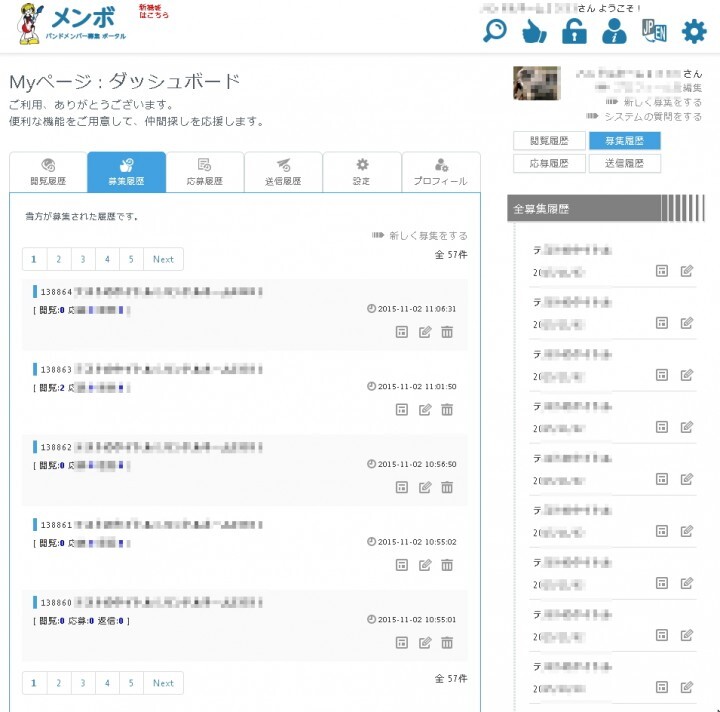Click sidebar 閲覧履歴 button
The width and height of the screenshot is (720, 712).
tap(549, 140)
